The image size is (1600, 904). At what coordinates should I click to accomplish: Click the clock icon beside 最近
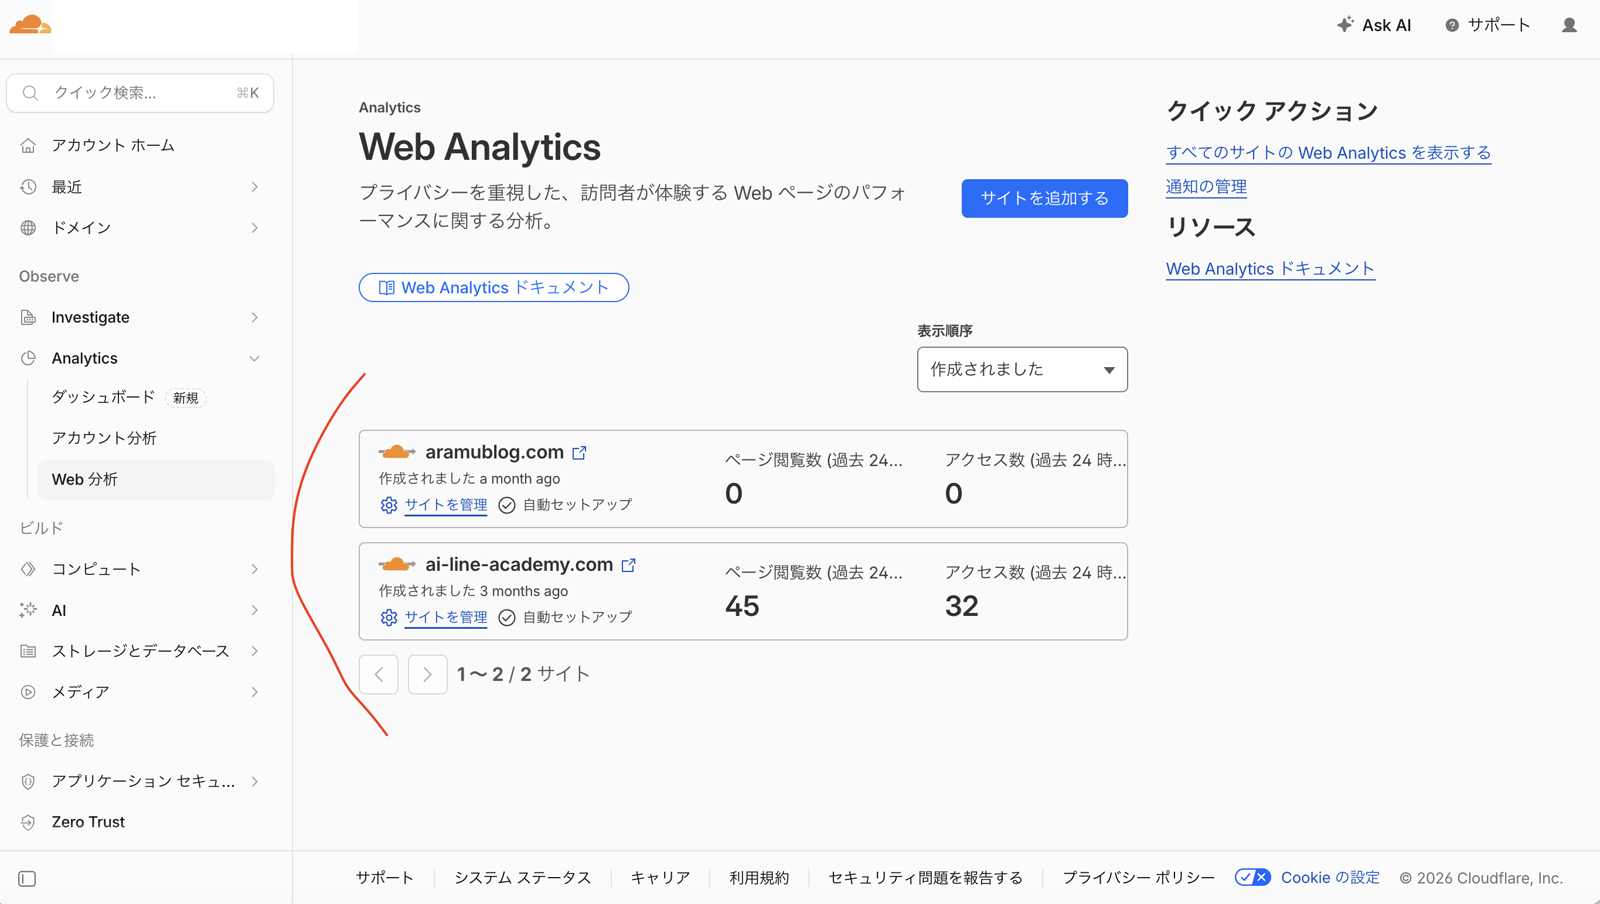28,187
